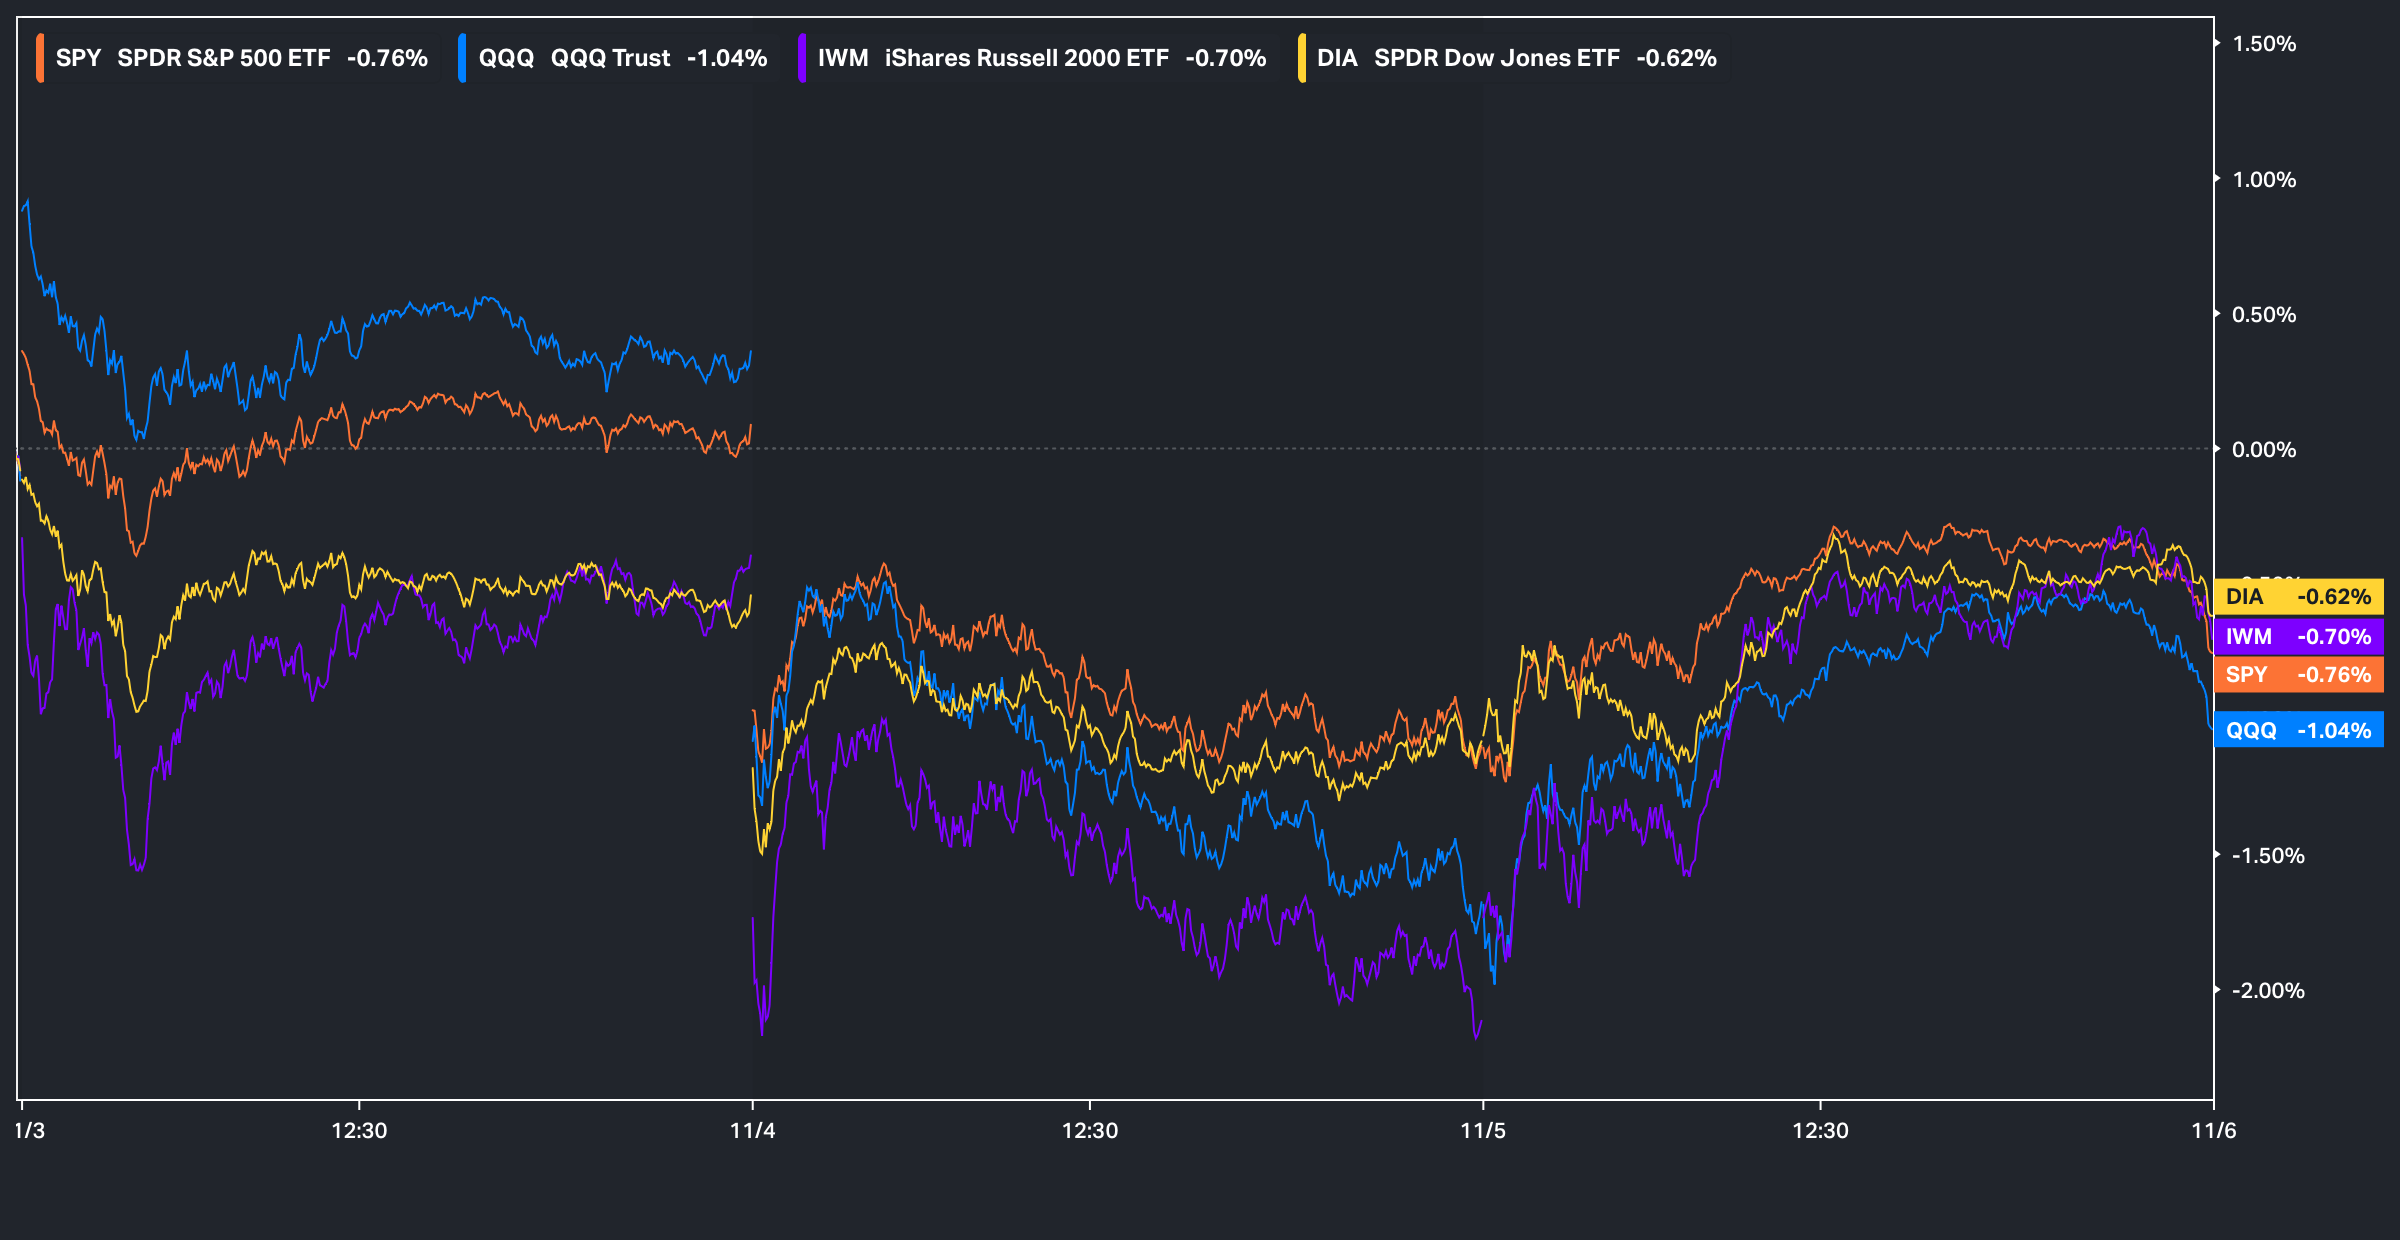Click the yellow DIA legend color bar
2400x1240 pixels.
tap(1301, 58)
